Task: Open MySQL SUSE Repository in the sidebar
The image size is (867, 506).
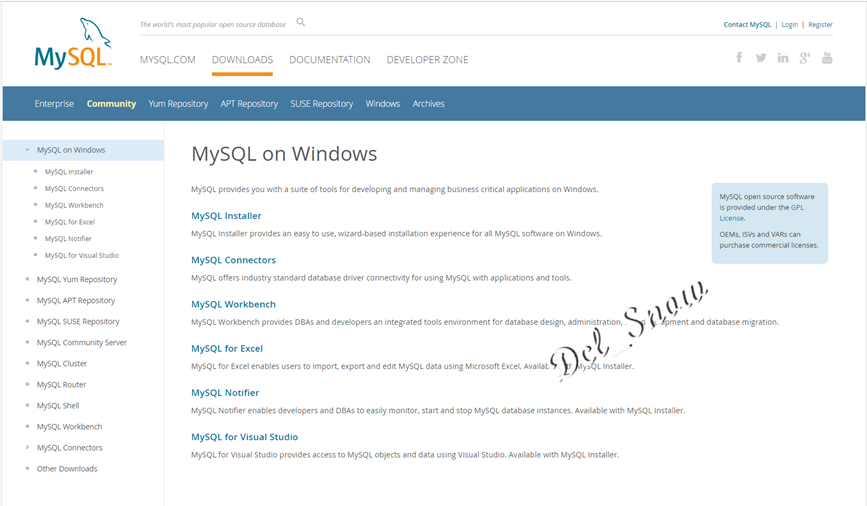Action: coord(78,321)
